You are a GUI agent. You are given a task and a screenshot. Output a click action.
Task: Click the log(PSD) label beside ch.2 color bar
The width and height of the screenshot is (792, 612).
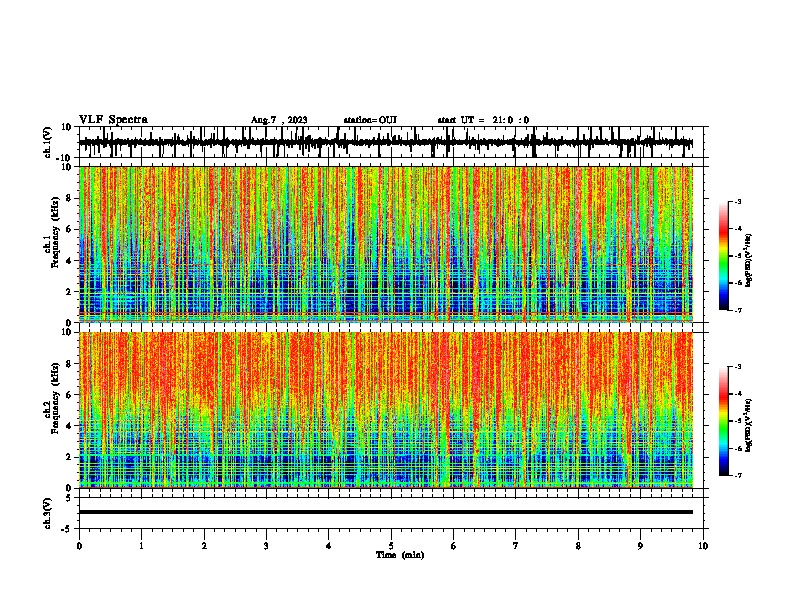749,425
